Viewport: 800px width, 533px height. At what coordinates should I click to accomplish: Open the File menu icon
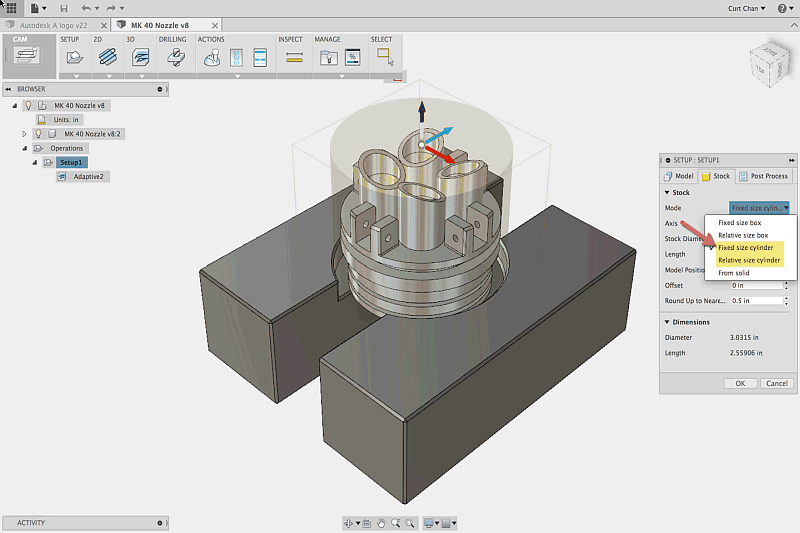point(38,8)
